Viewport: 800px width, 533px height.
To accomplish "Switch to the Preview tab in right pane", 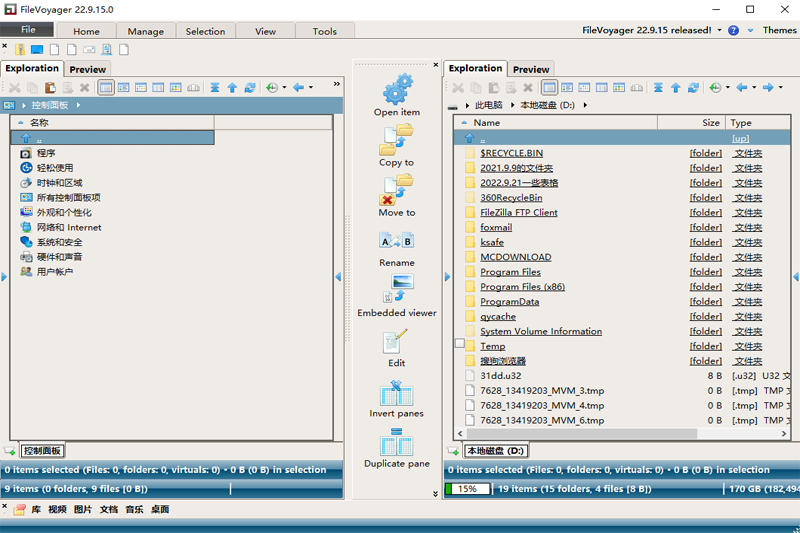I will coord(531,69).
